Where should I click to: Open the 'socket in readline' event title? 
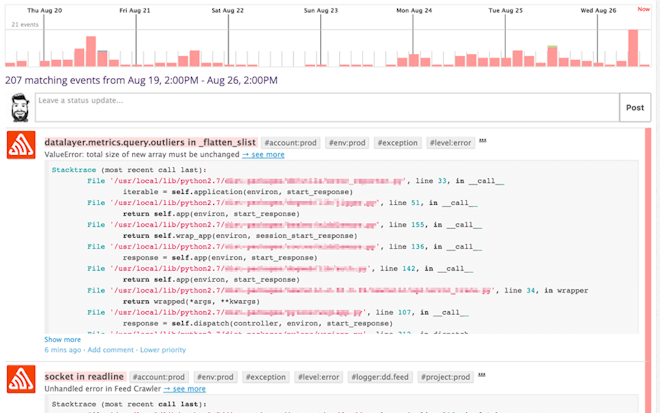(x=85, y=377)
